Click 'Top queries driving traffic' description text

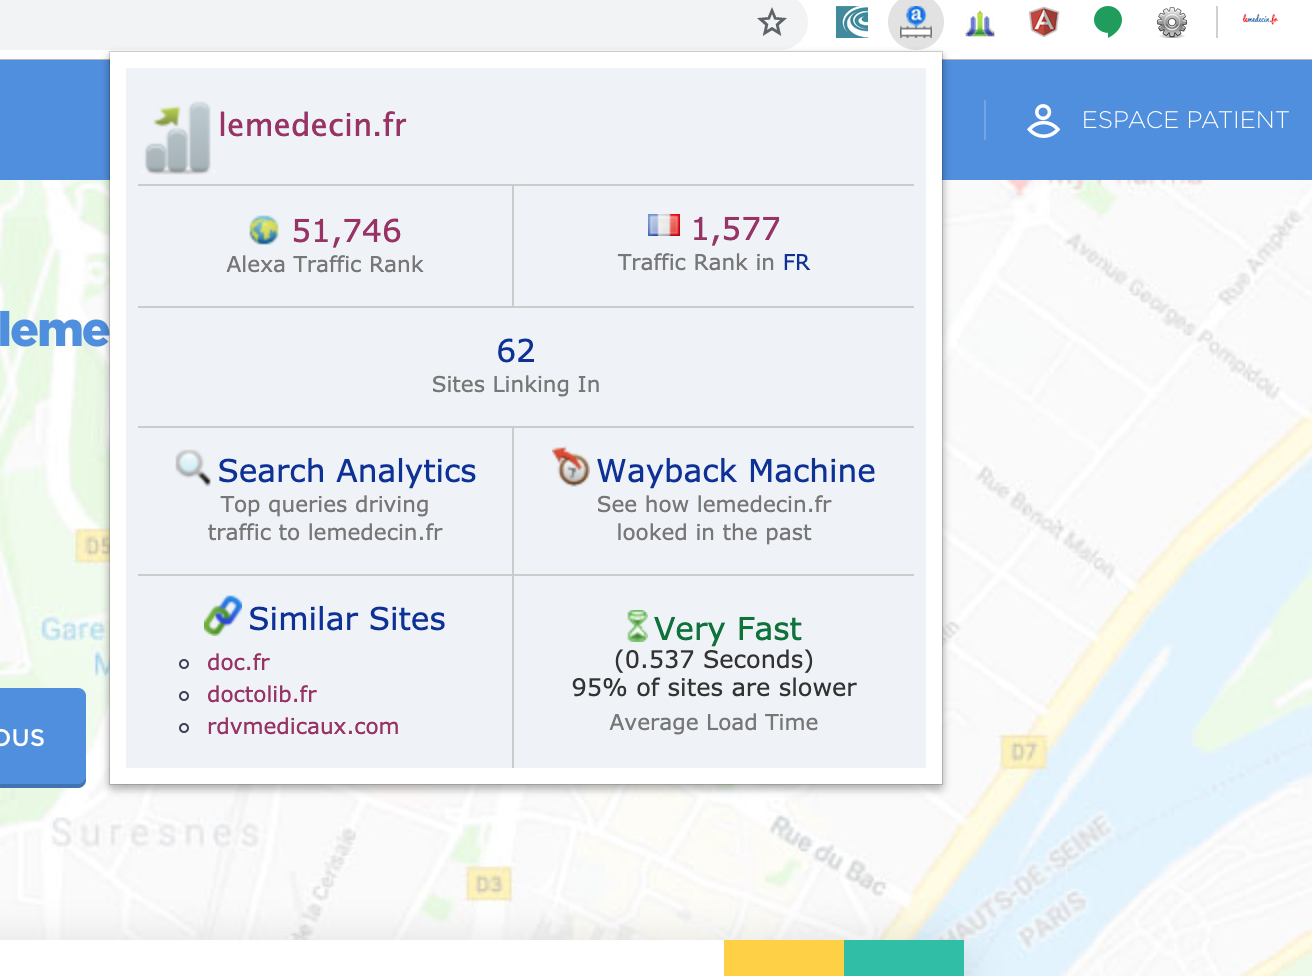tap(325, 518)
